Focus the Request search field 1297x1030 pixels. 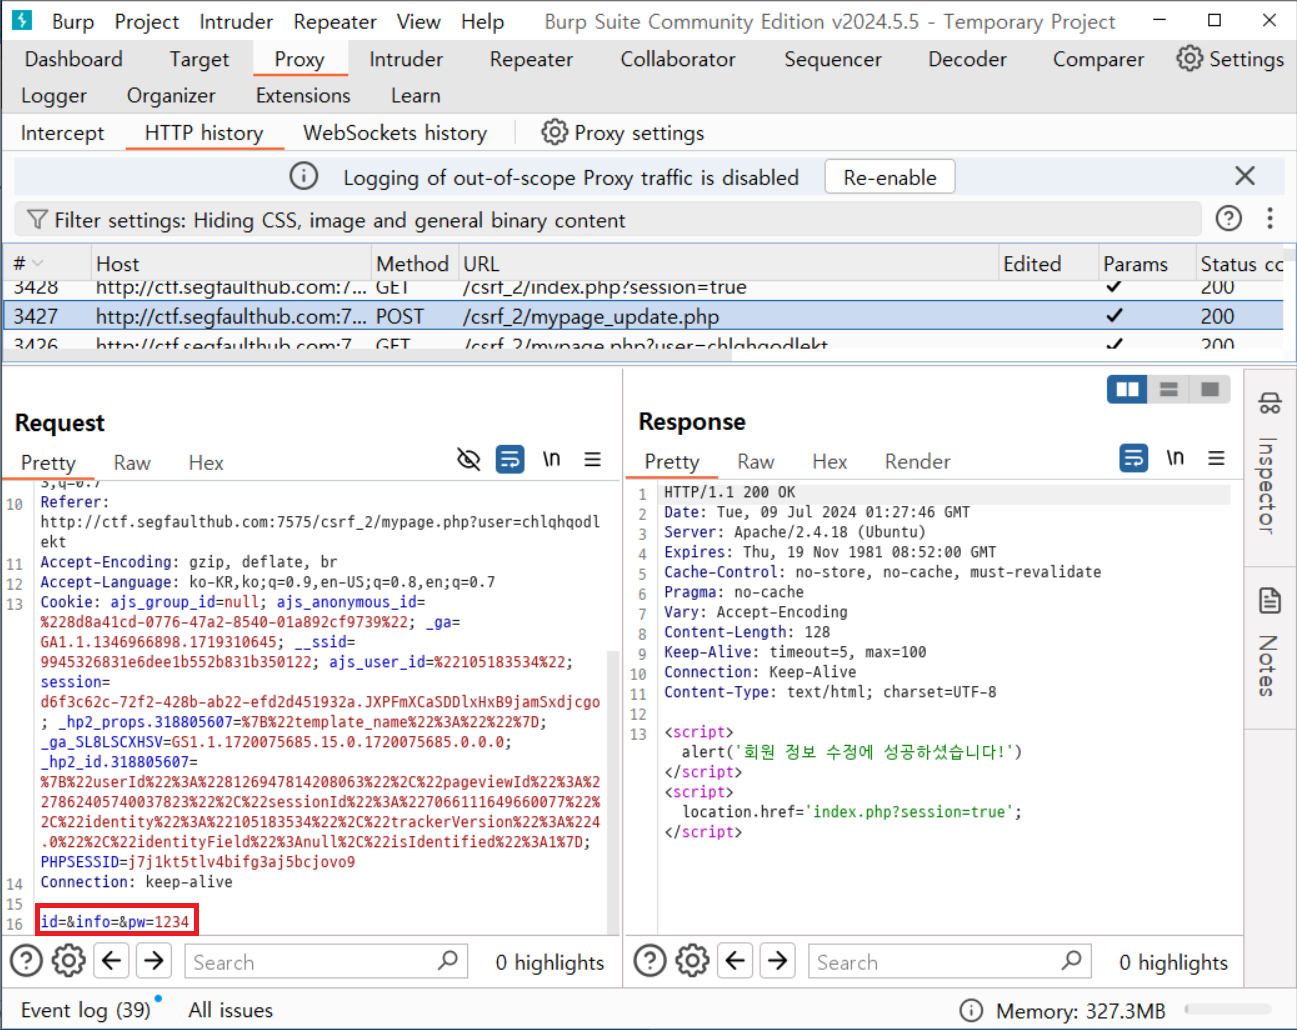point(326,962)
